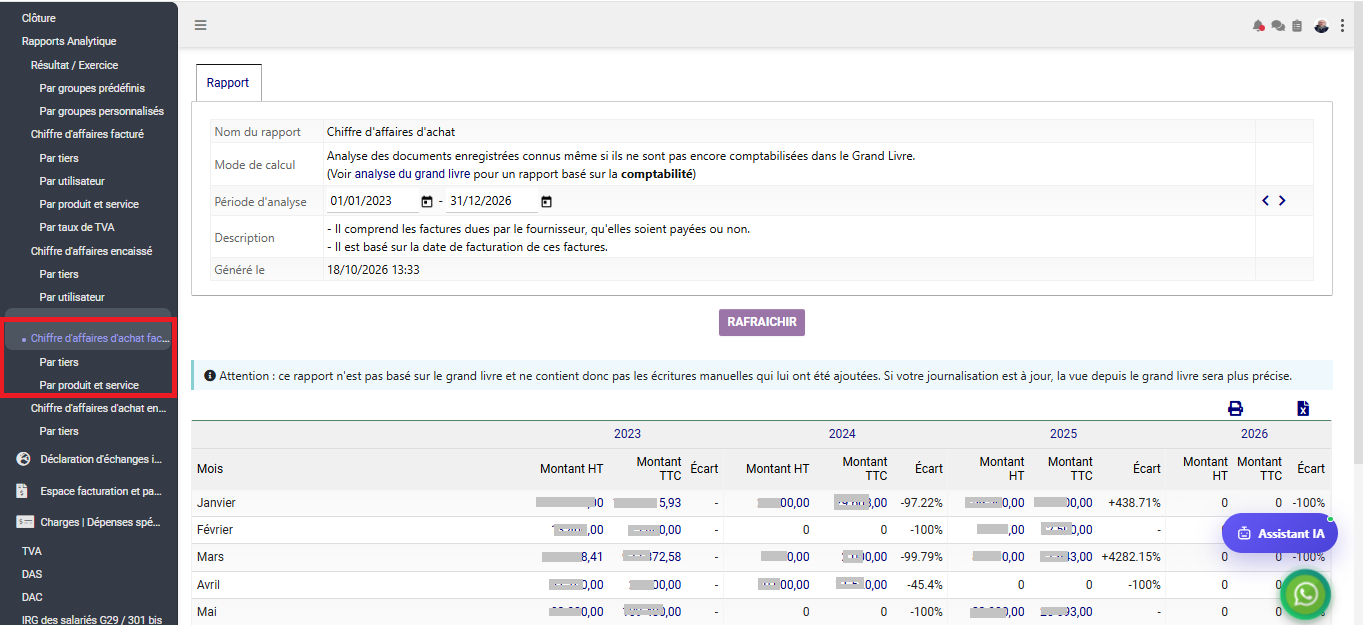Select the Février row label

215,529
